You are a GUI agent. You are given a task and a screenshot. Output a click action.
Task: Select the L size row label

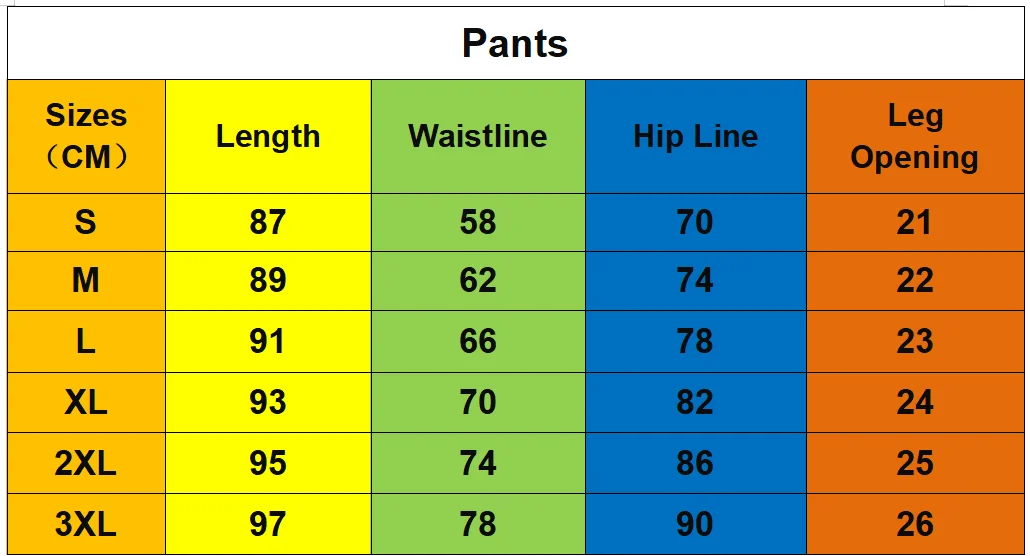86,342
